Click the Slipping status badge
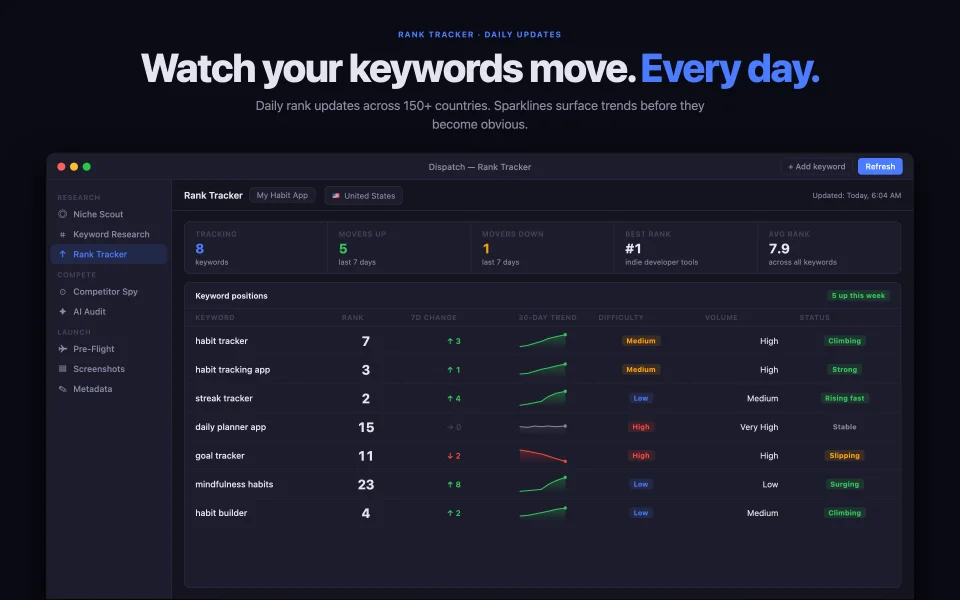The image size is (960, 600). pos(844,456)
